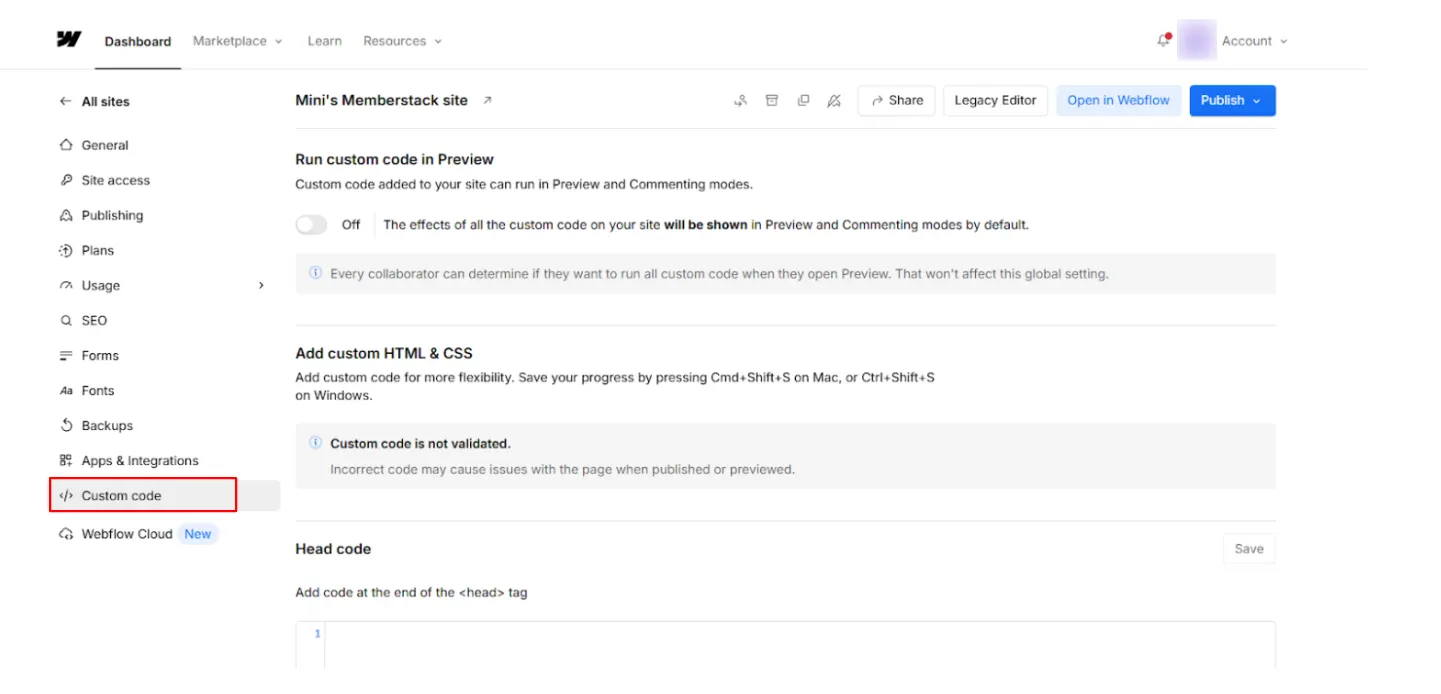
Task: Click the Mini's Memberstack site title
Action: 381,100
